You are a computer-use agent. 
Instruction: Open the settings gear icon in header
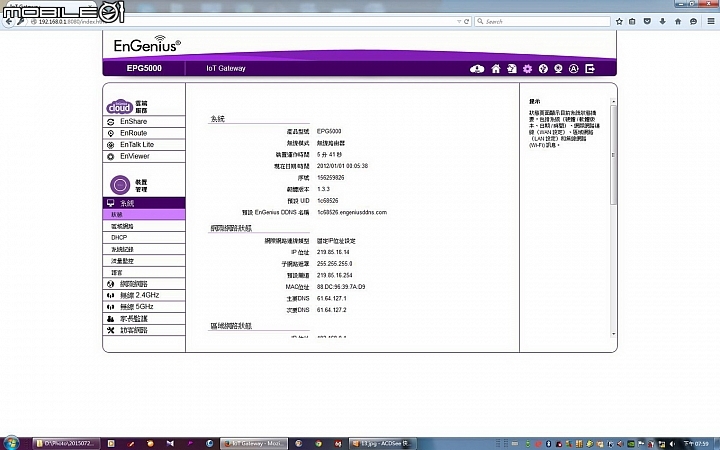tap(527, 69)
